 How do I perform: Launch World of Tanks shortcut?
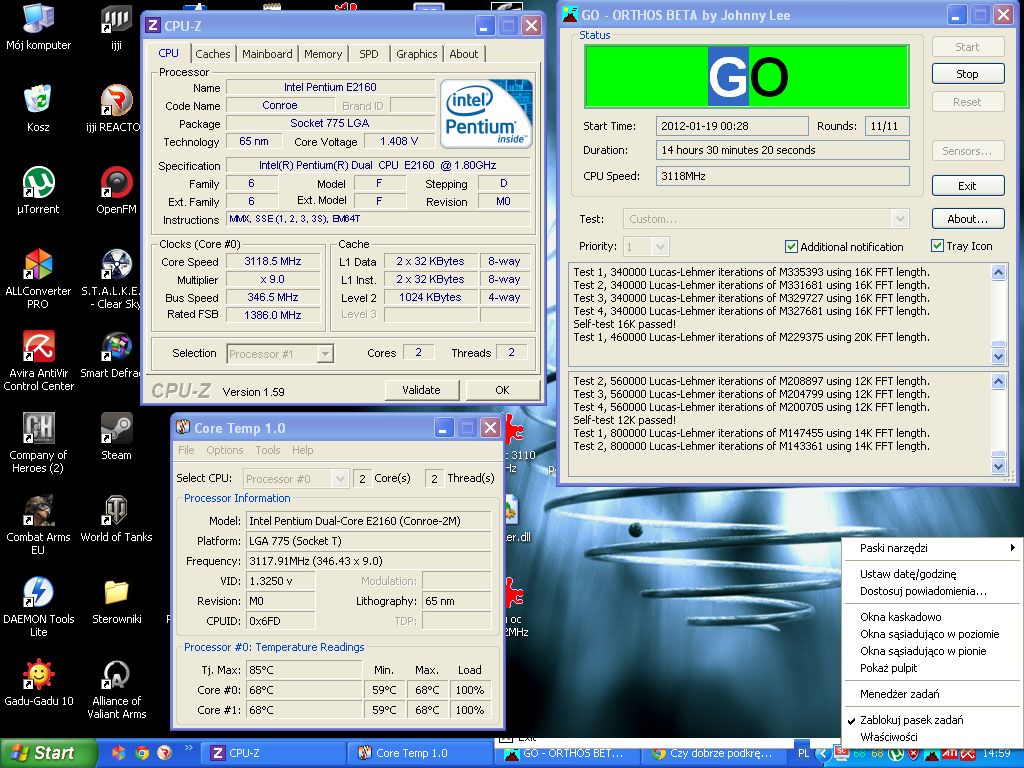pos(116,510)
